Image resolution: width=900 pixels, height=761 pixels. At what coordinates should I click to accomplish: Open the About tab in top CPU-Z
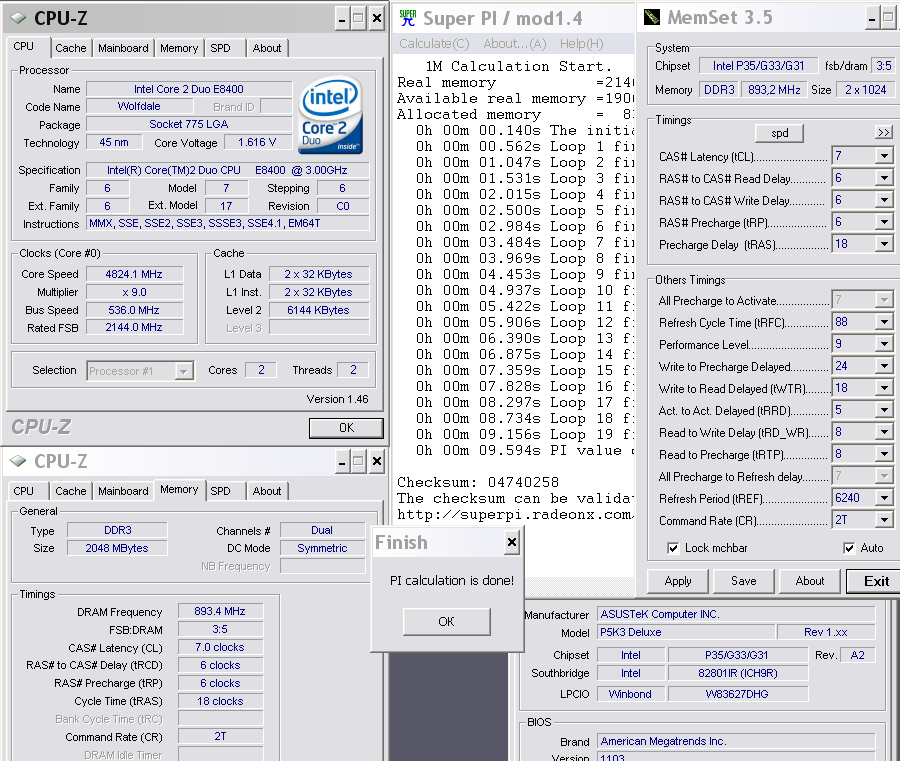point(267,48)
